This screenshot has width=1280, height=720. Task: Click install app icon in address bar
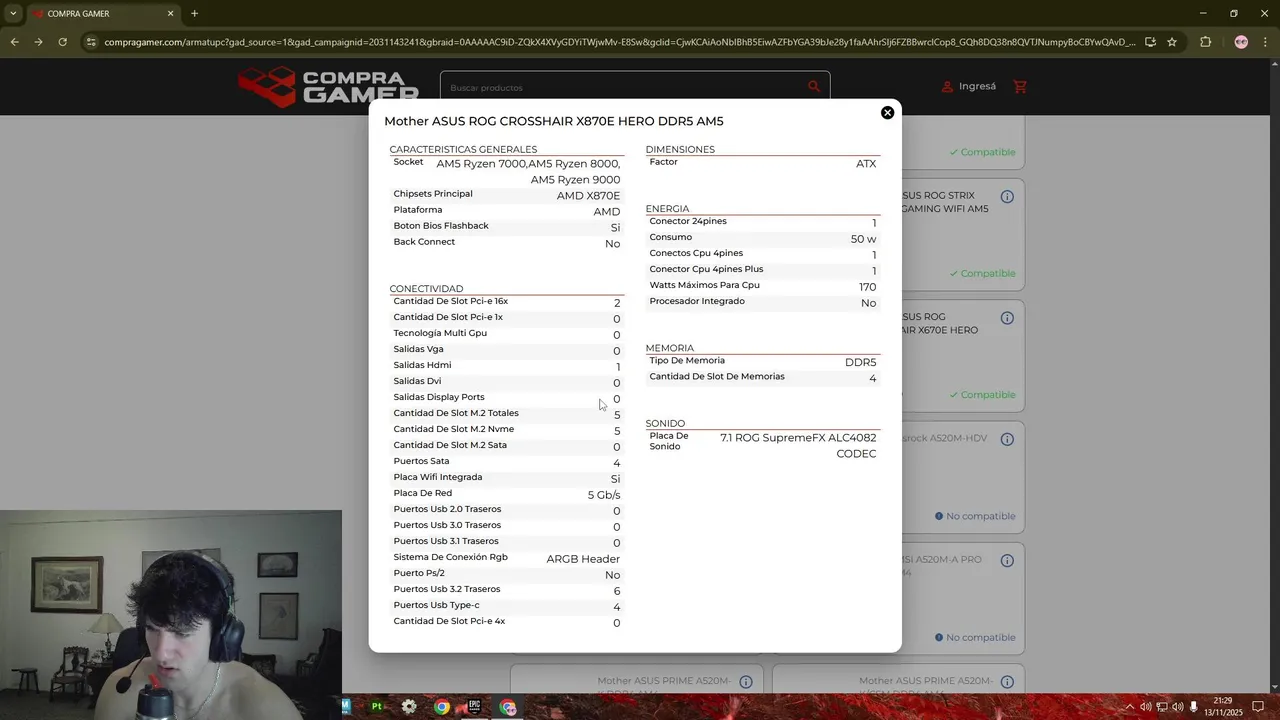tap(1150, 42)
